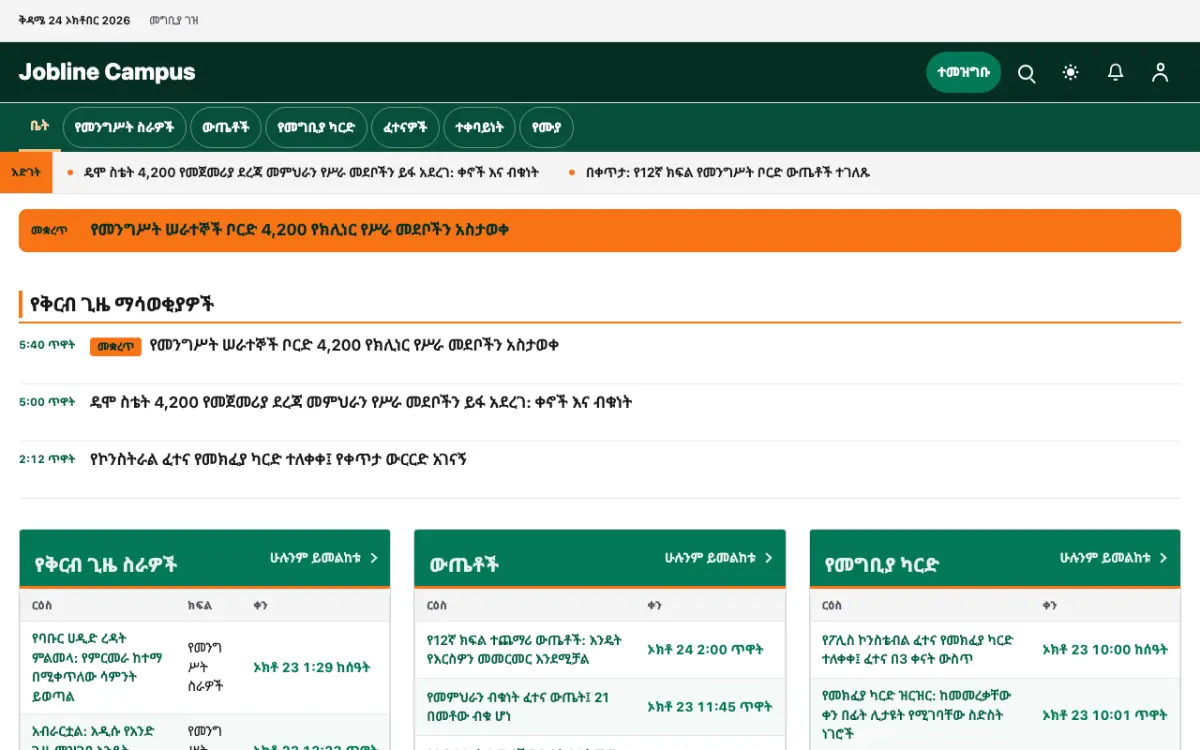This screenshot has height=750, width=1200.
Task: Open the 5:40 ጥዋት notification headline
Action: point(354,345)
